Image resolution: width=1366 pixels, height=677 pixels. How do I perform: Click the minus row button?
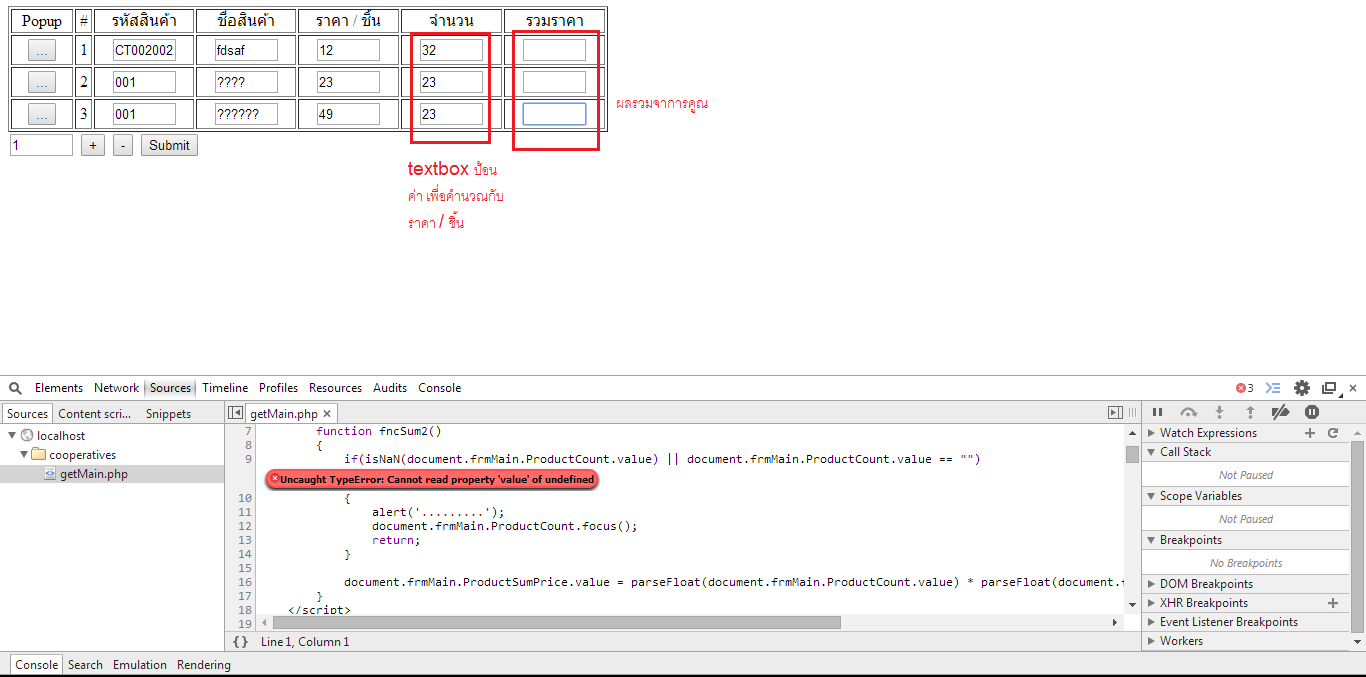coord(122,145)
